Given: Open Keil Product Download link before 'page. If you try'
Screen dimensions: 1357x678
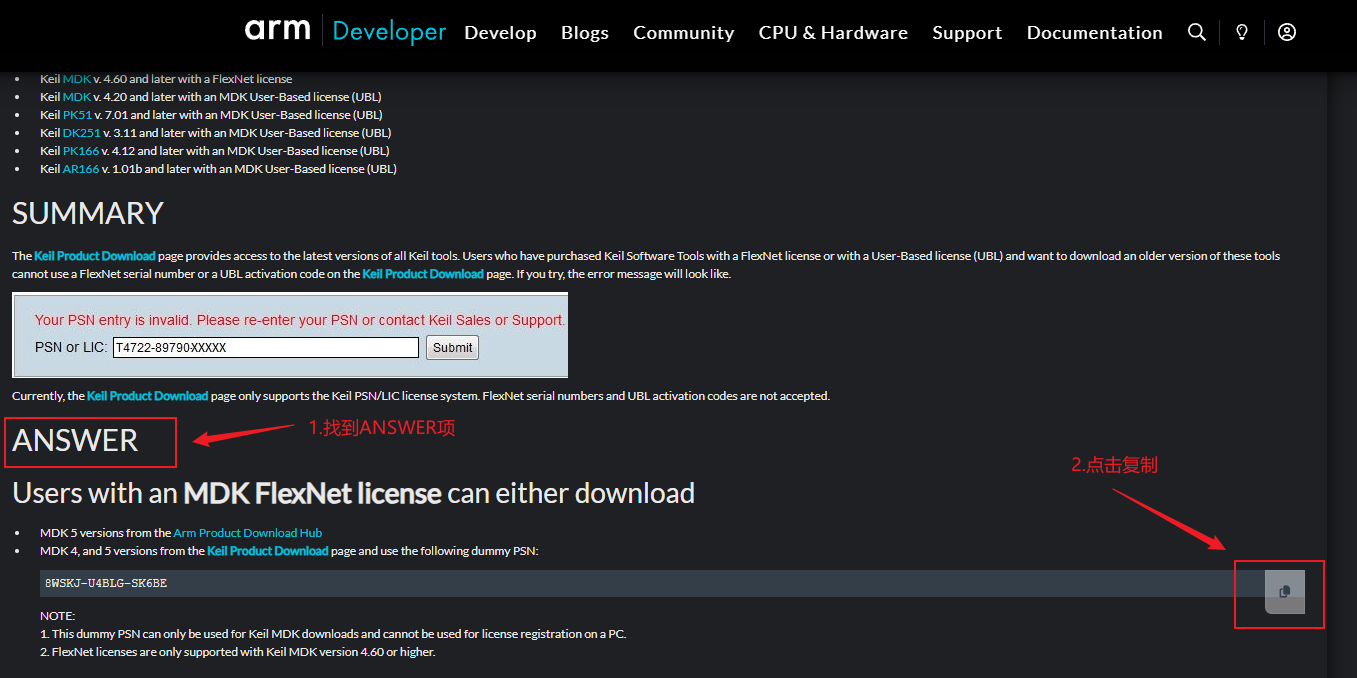Looking at the screenshot, I should click(x=423, y=274).
